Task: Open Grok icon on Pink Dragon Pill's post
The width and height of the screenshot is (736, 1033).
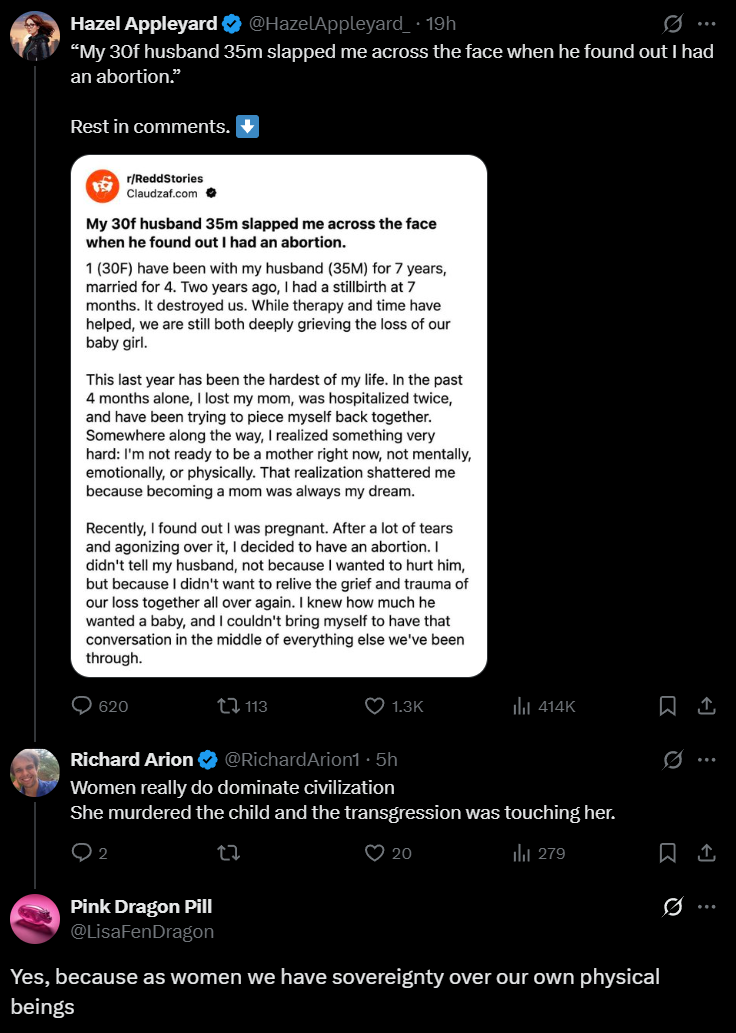Action: 673,907
